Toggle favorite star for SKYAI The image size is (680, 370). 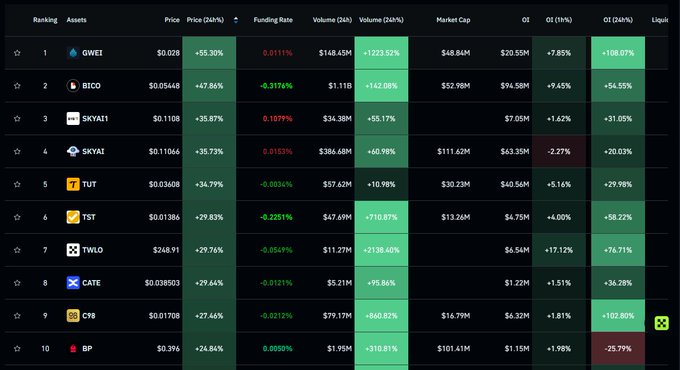pyautogui.click(x=17, y=151)
